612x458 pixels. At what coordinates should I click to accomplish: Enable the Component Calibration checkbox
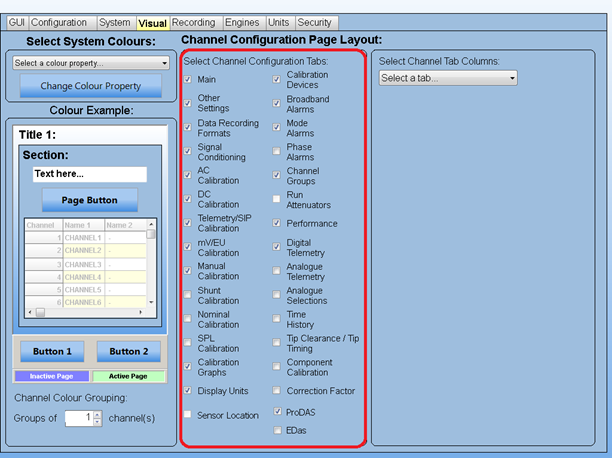click(x=277, y=366)
